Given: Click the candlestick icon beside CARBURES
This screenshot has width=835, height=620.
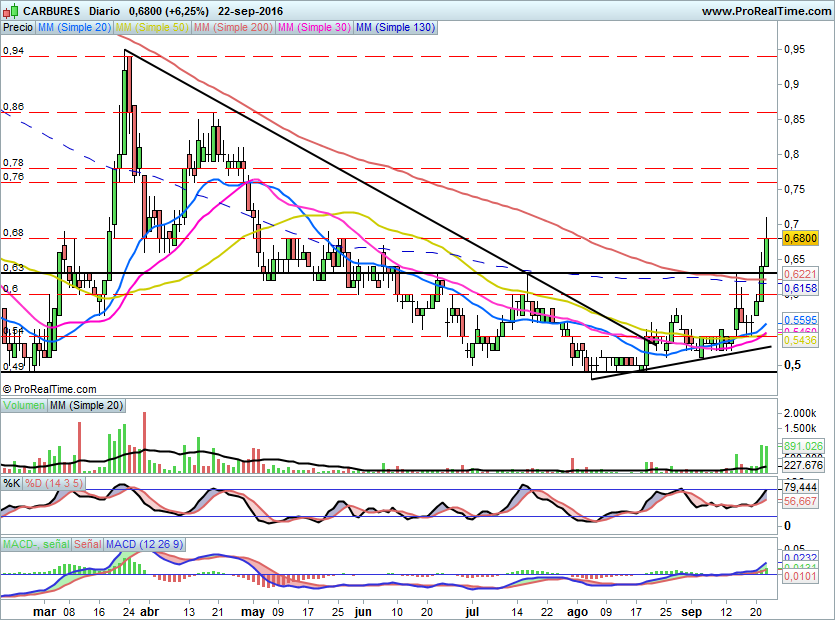Looking at the screenshot, I should click(x=11, y=10).
